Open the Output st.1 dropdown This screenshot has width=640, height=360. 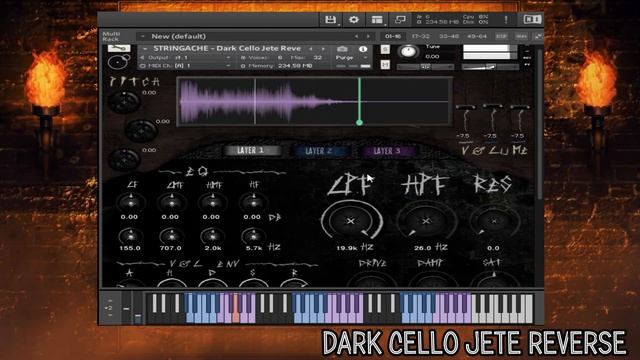pos(186,58)
